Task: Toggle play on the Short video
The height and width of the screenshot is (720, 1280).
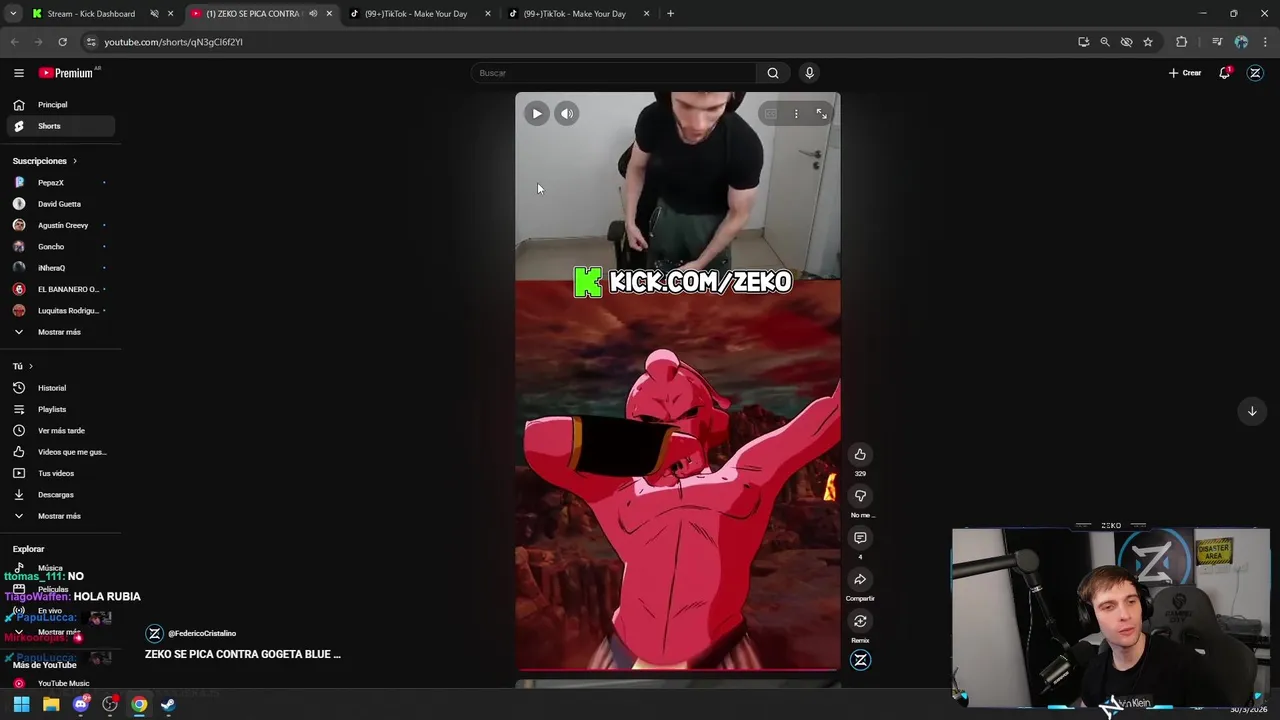Action: pyautogui.click(x=537, y=114)
